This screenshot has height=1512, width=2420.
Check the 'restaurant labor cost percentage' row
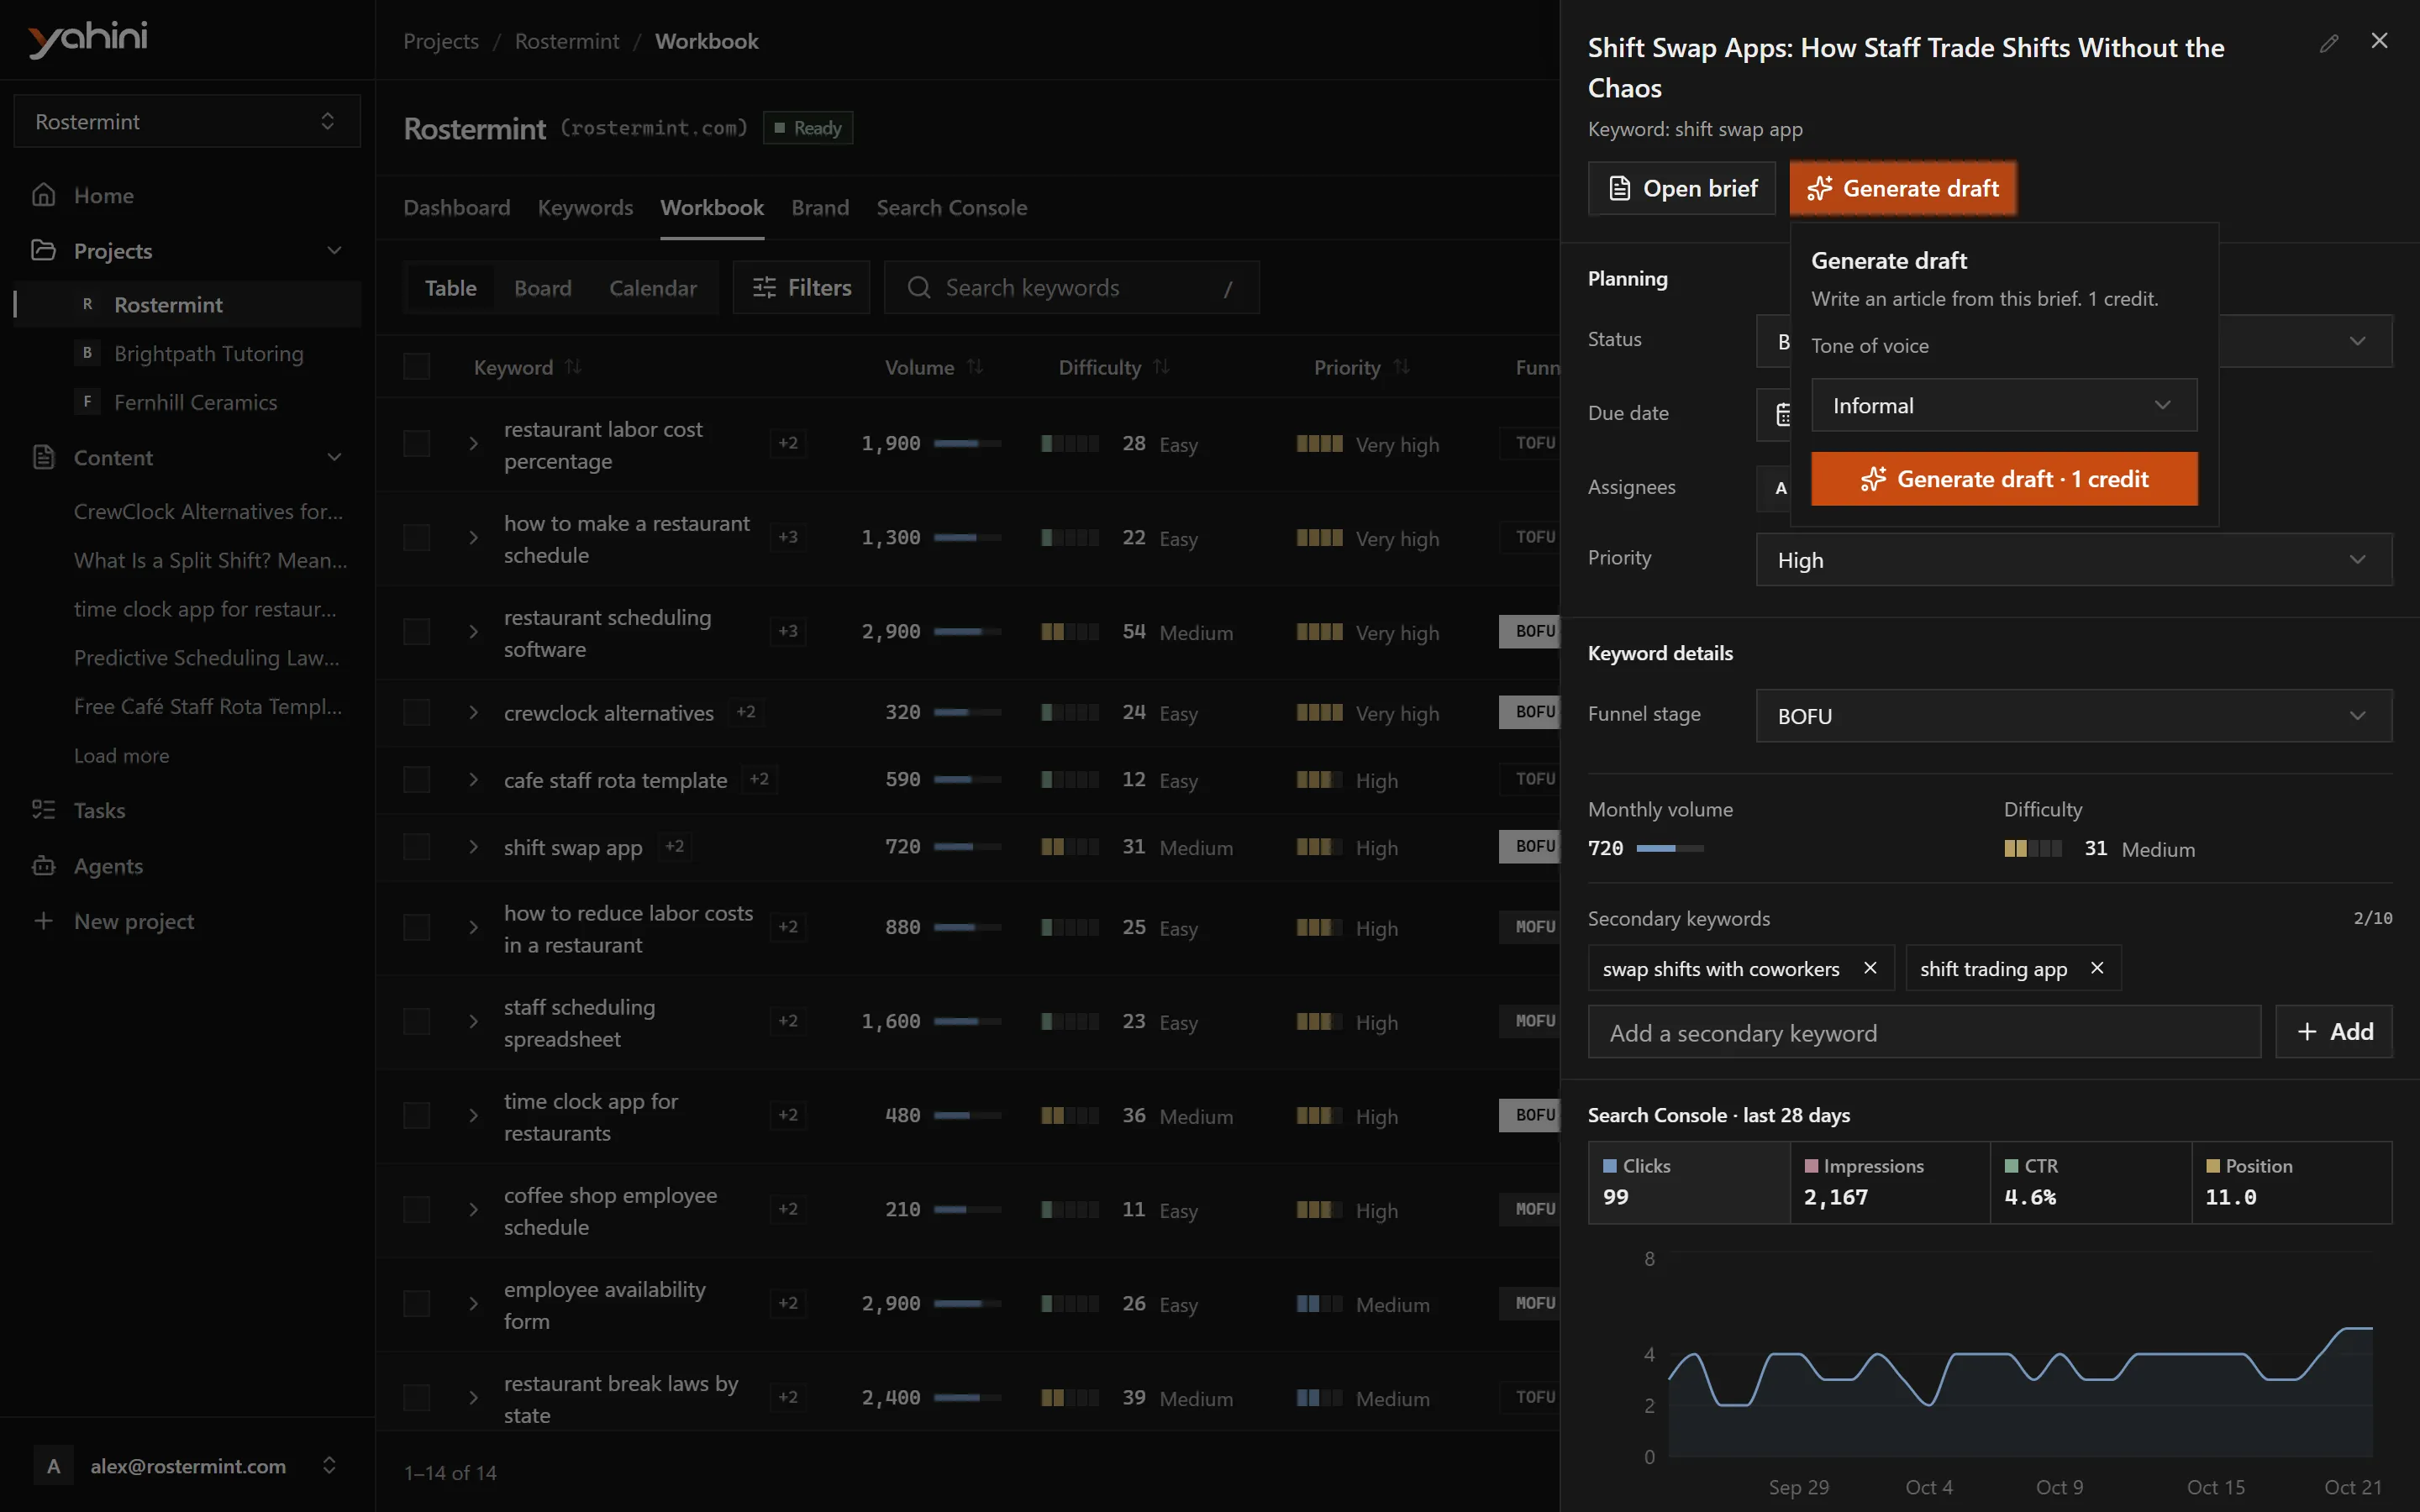tap(416, 444)
